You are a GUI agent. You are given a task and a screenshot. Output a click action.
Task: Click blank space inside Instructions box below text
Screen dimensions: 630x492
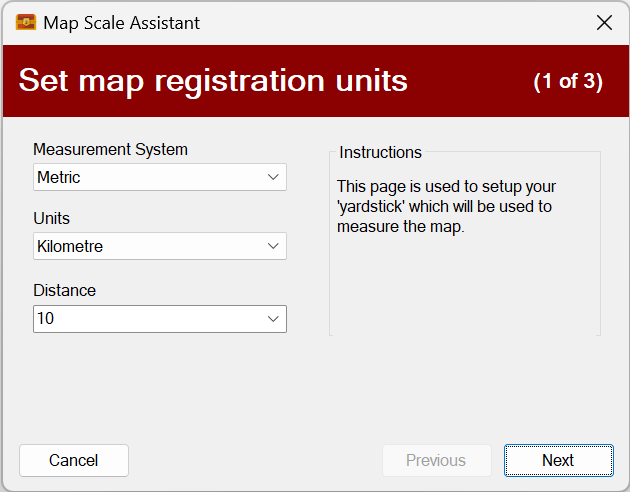coord(464,290)
